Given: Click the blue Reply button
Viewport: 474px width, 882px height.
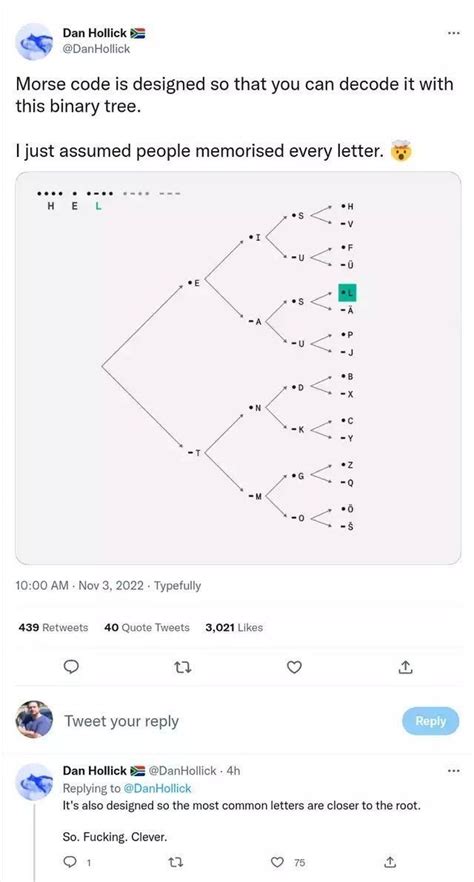Looking at the screenshot, I should tap(430, 721).
